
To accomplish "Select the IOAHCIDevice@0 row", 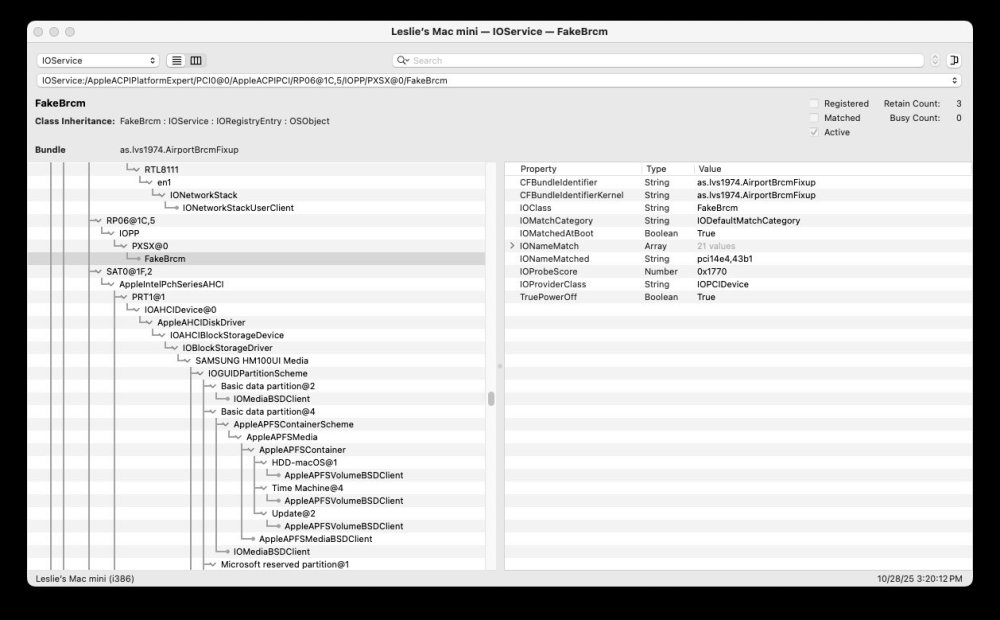I will coord(256,309).
